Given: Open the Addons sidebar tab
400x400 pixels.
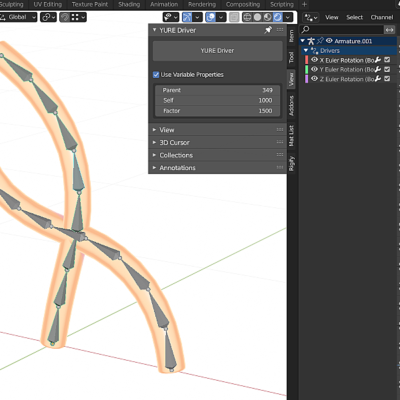Looking at the screenshot, I should click(x=291, y=106).
